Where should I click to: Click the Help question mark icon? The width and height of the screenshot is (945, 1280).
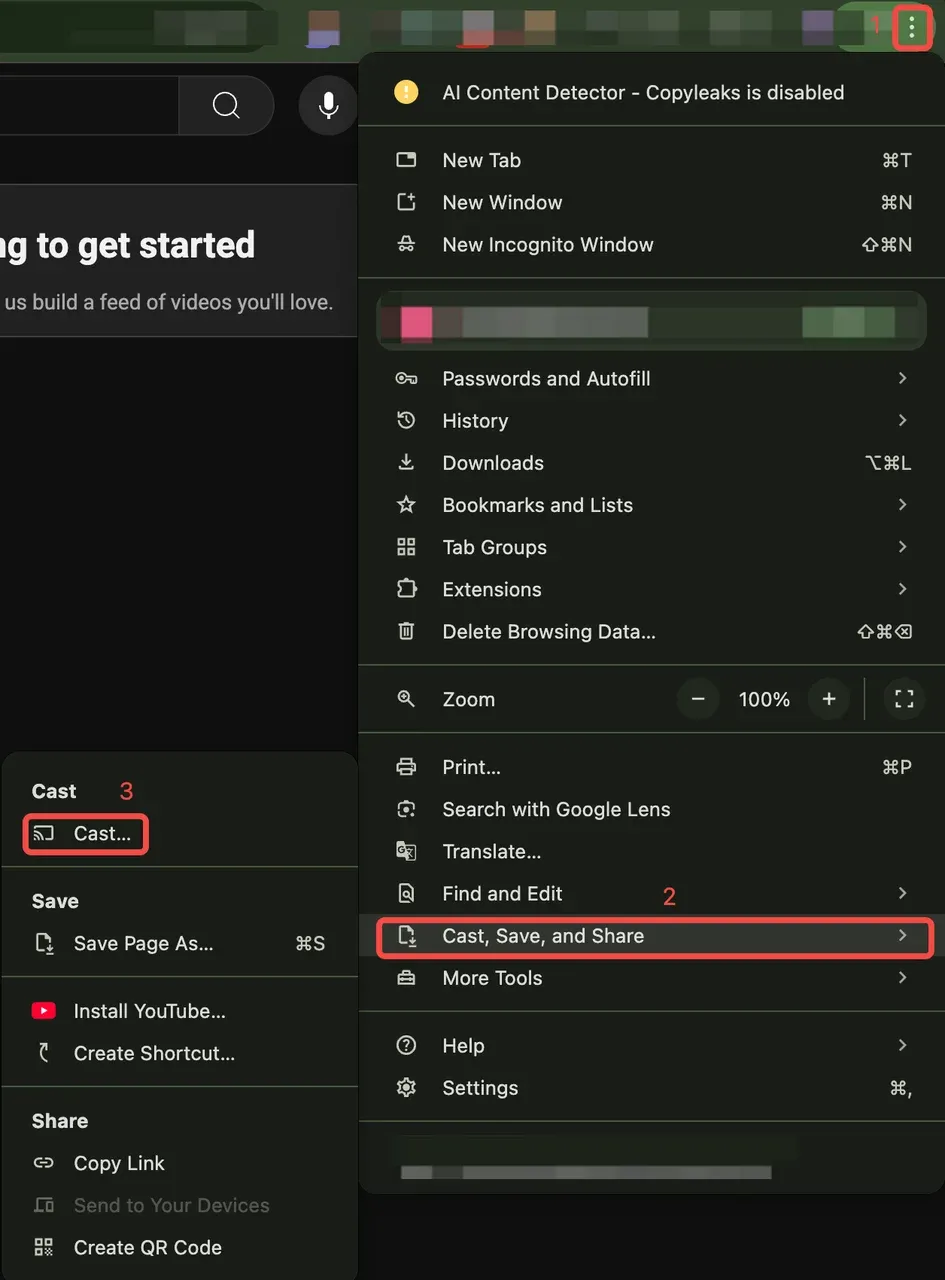pyautogui.click(x=406, y=1045)
